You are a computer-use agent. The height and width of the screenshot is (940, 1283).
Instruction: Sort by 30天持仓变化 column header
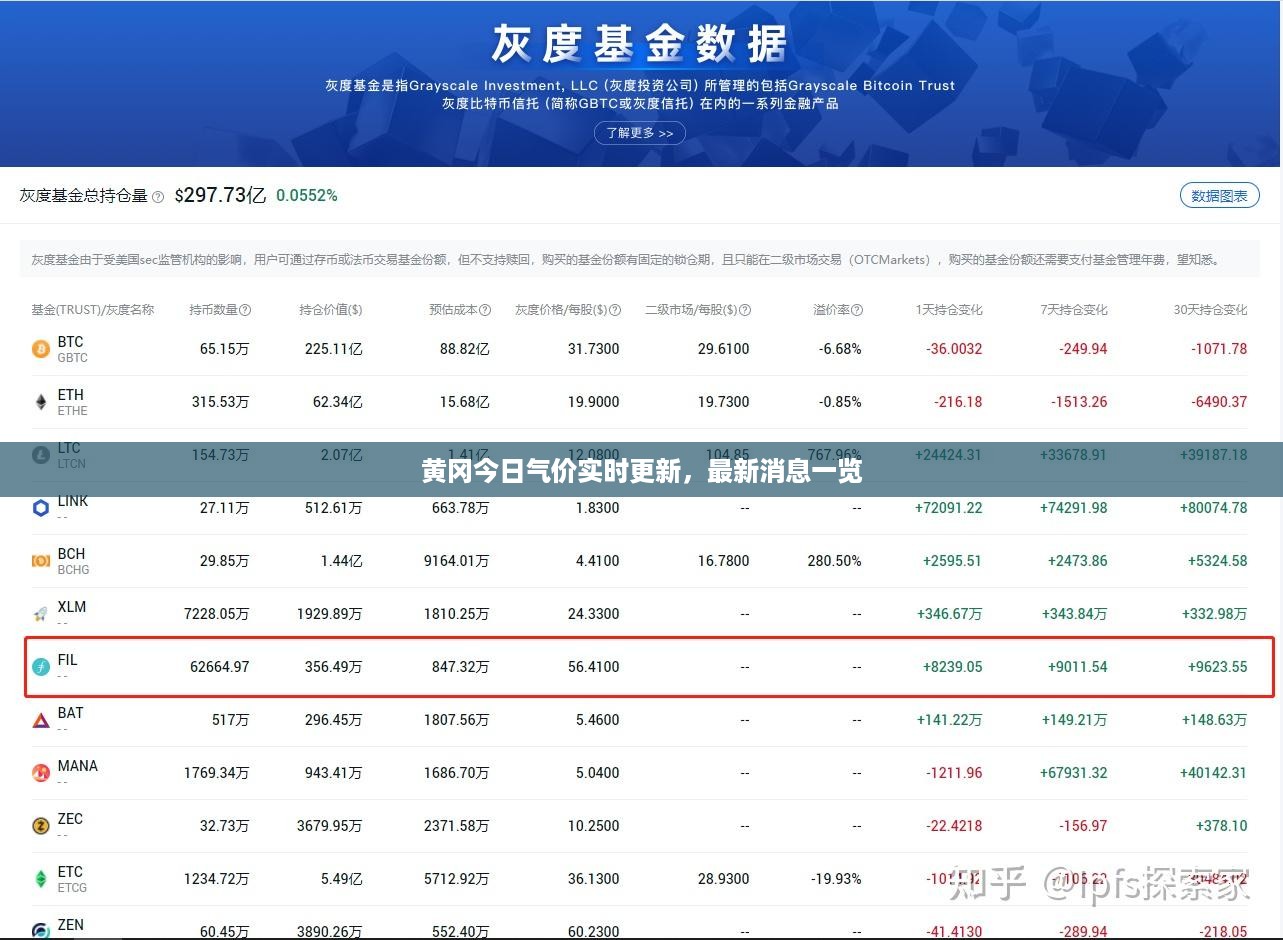[1210, 310]
